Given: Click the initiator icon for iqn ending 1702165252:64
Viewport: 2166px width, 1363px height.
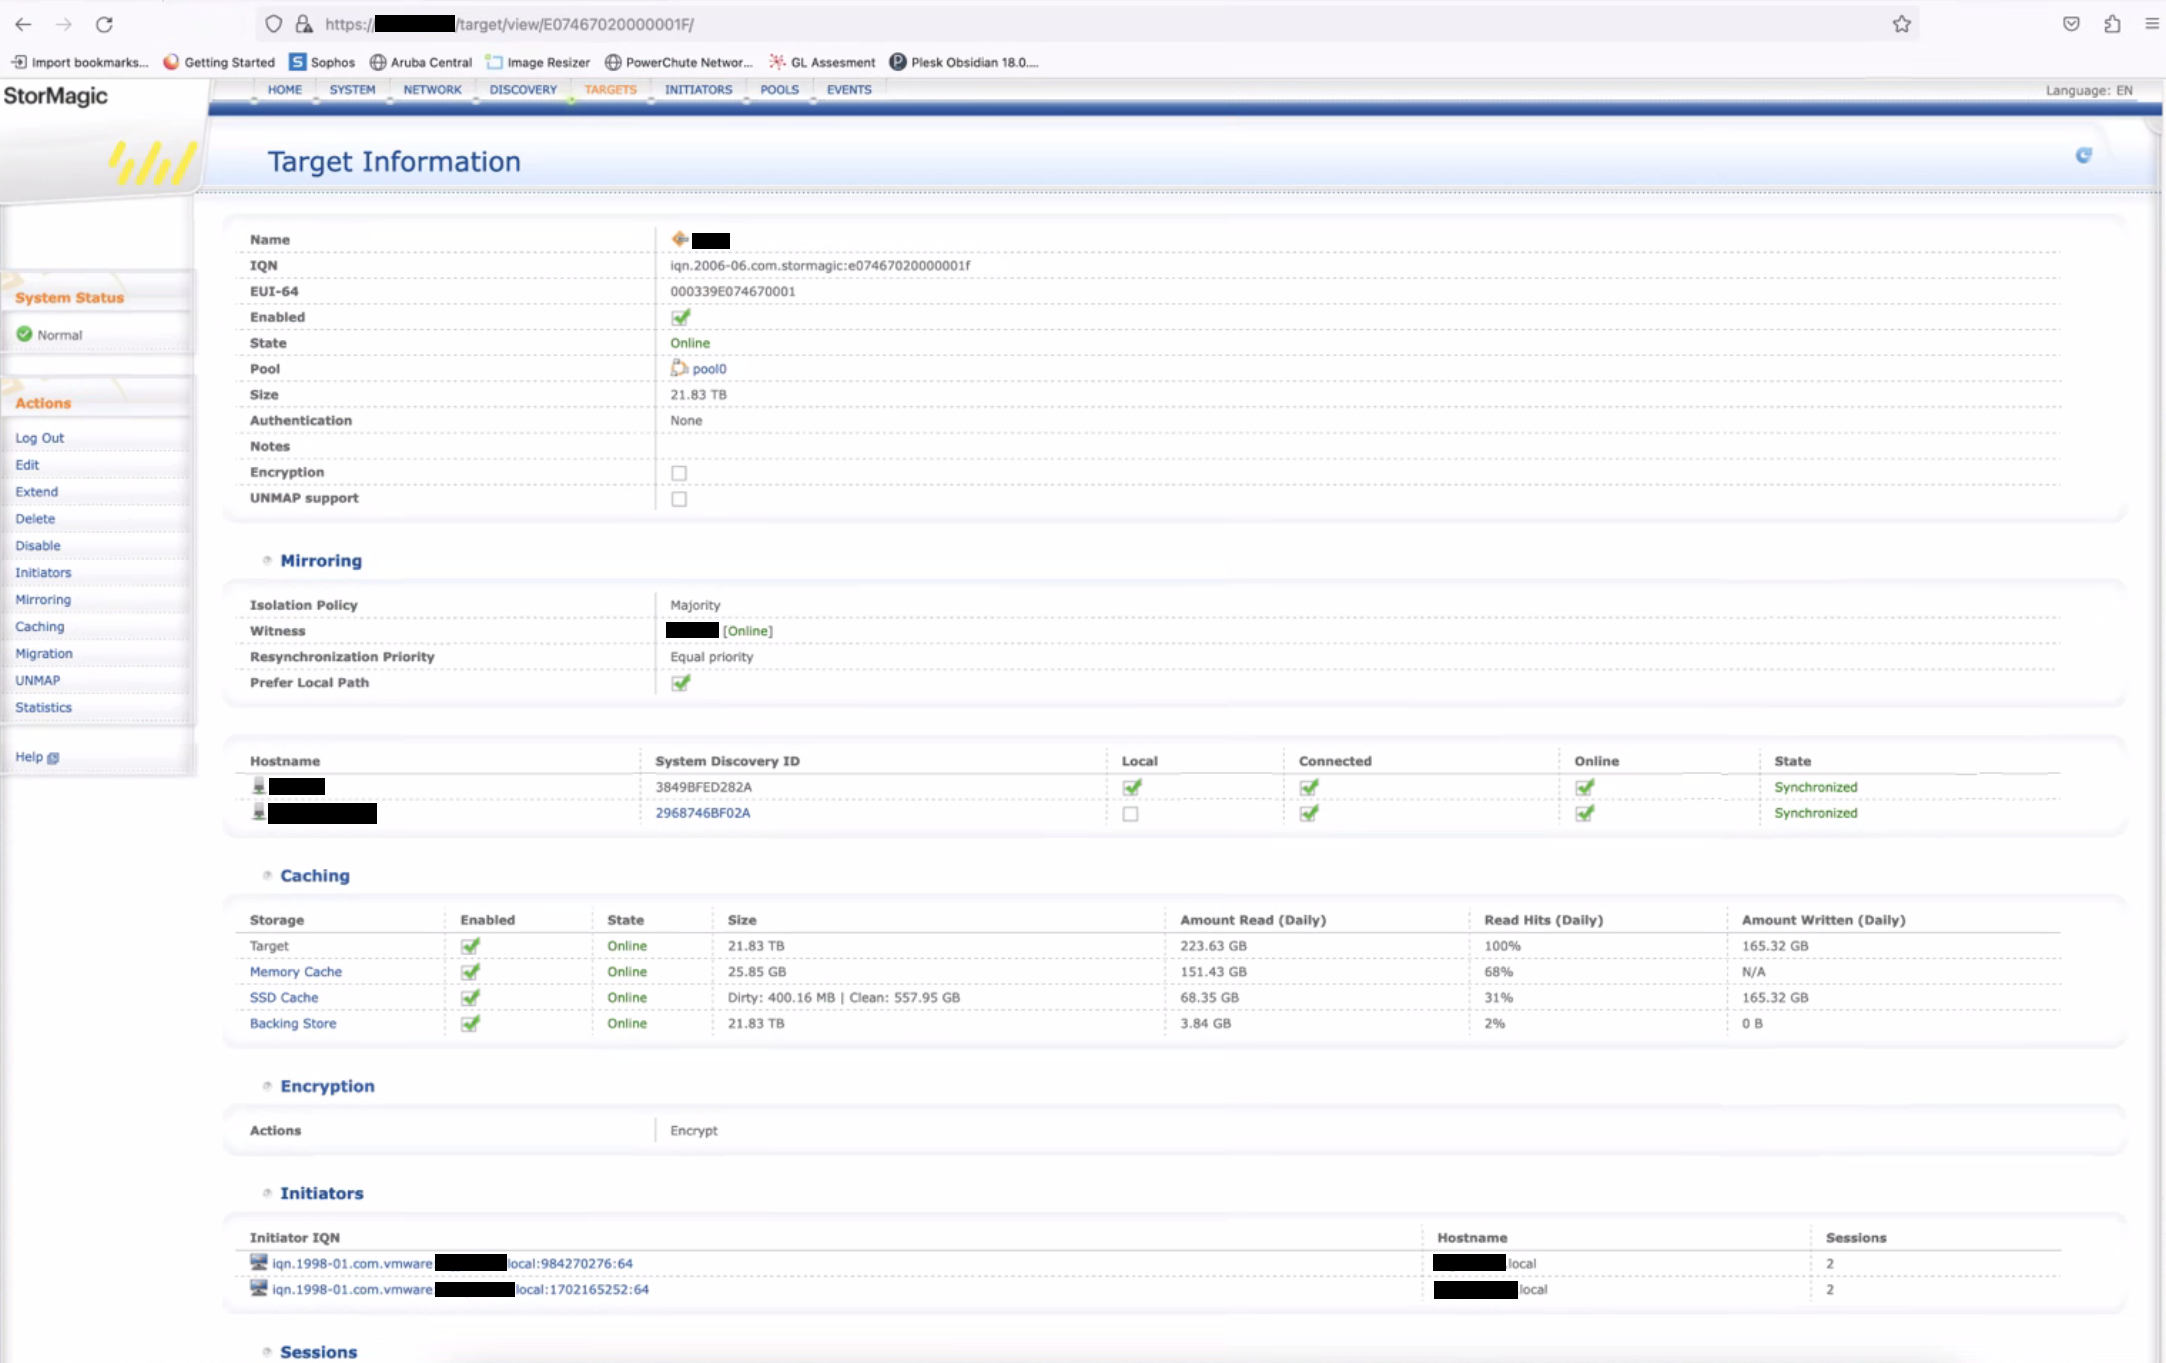Looking at the screenshot, I should (259, 1288).
